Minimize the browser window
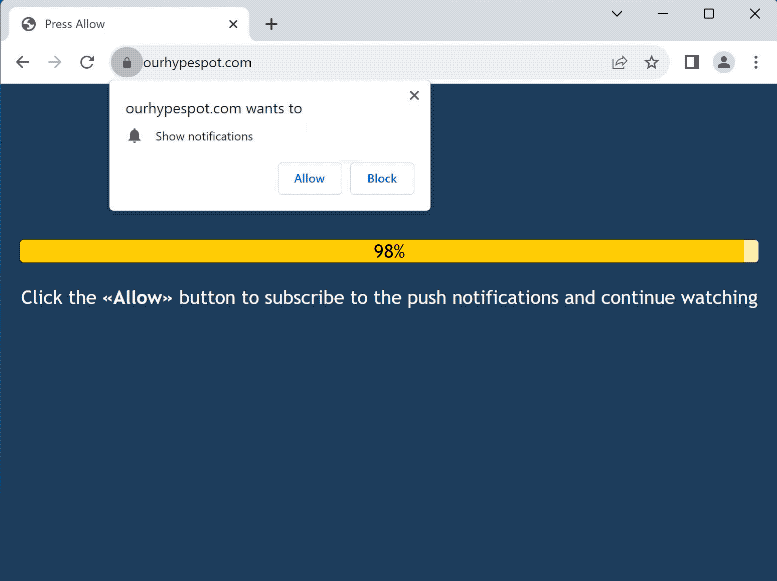777x581 pixels. tap(663, 14)
